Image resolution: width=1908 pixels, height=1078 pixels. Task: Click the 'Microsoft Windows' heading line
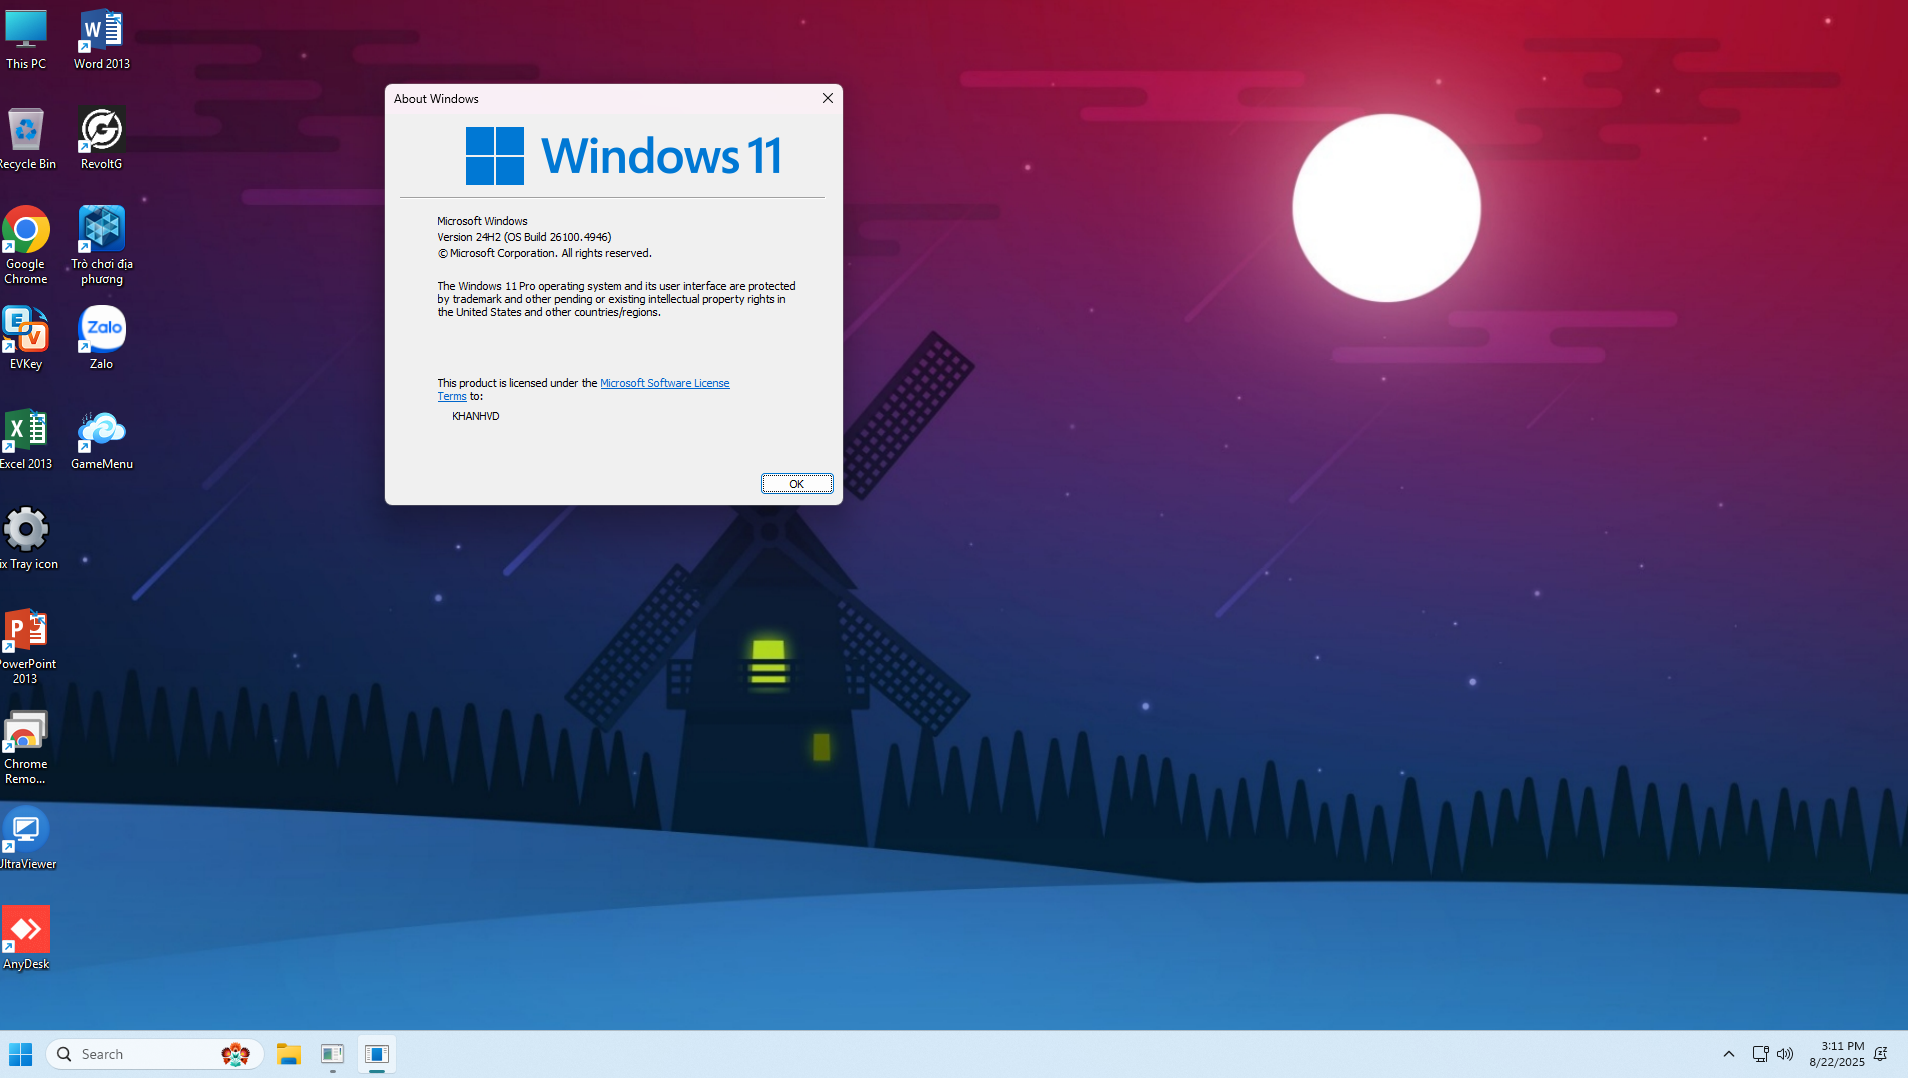(482, 221)
